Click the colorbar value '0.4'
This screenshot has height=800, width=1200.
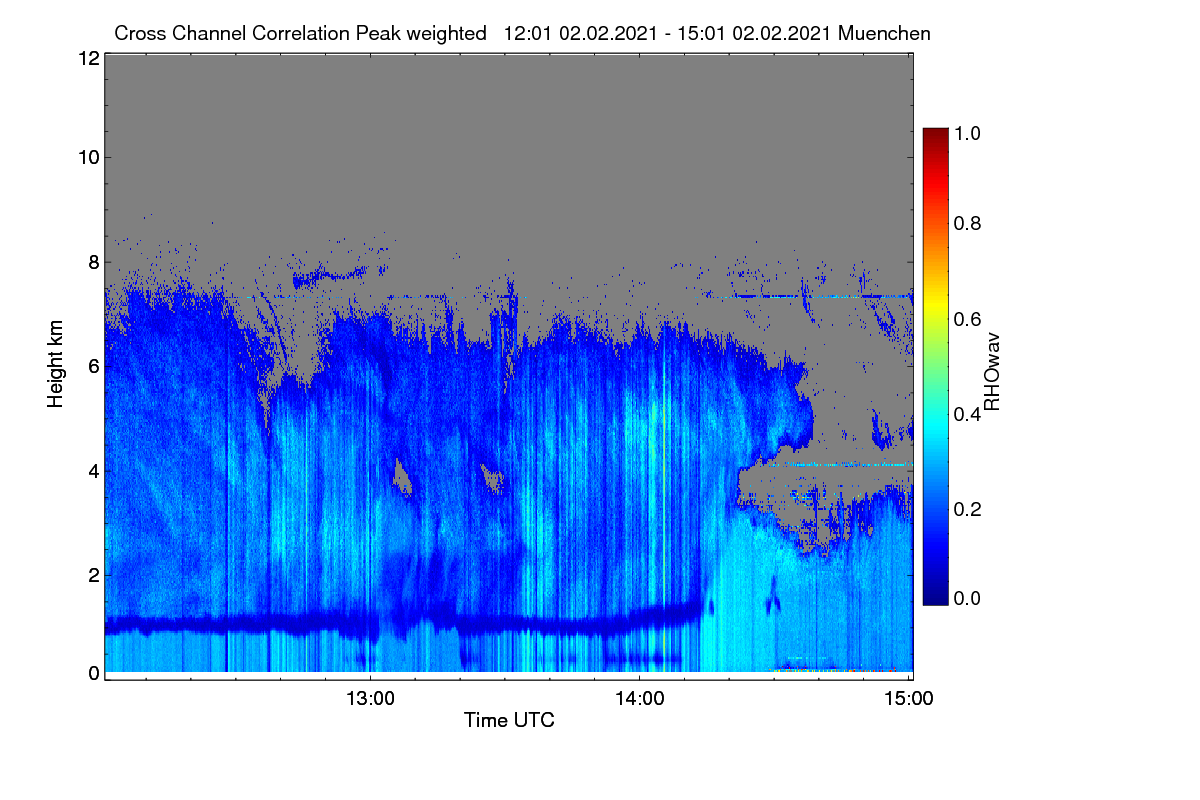(x=968, y=414)
